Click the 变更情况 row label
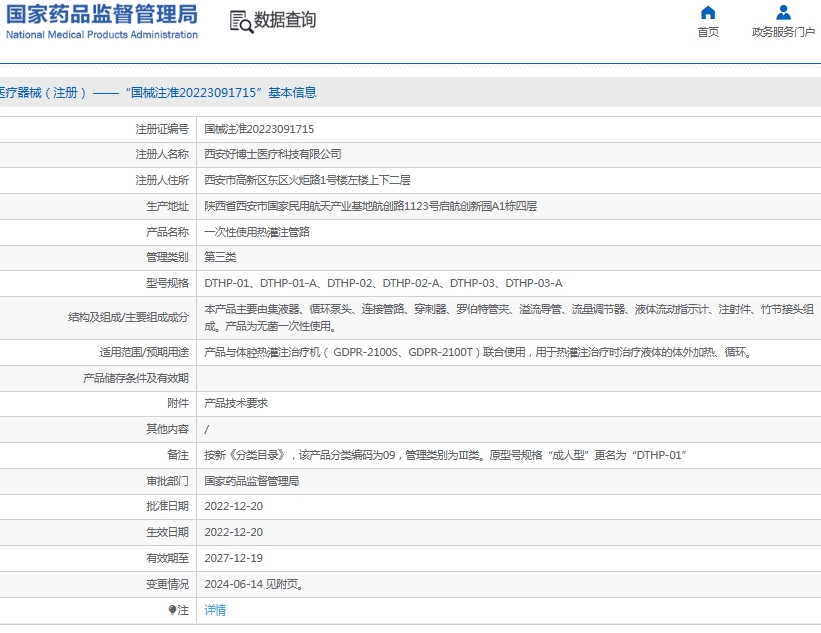Viewport: 821px width, 633px height. 167,584
